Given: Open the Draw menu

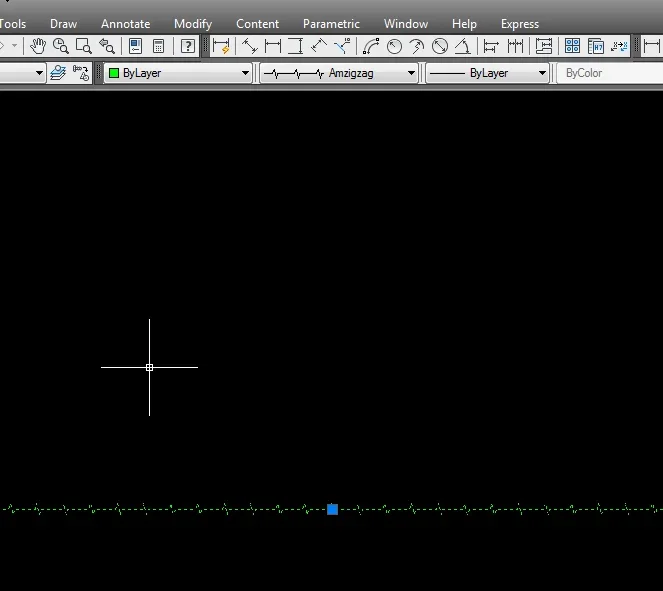Looking at the screenshot, I should point(63,24).
